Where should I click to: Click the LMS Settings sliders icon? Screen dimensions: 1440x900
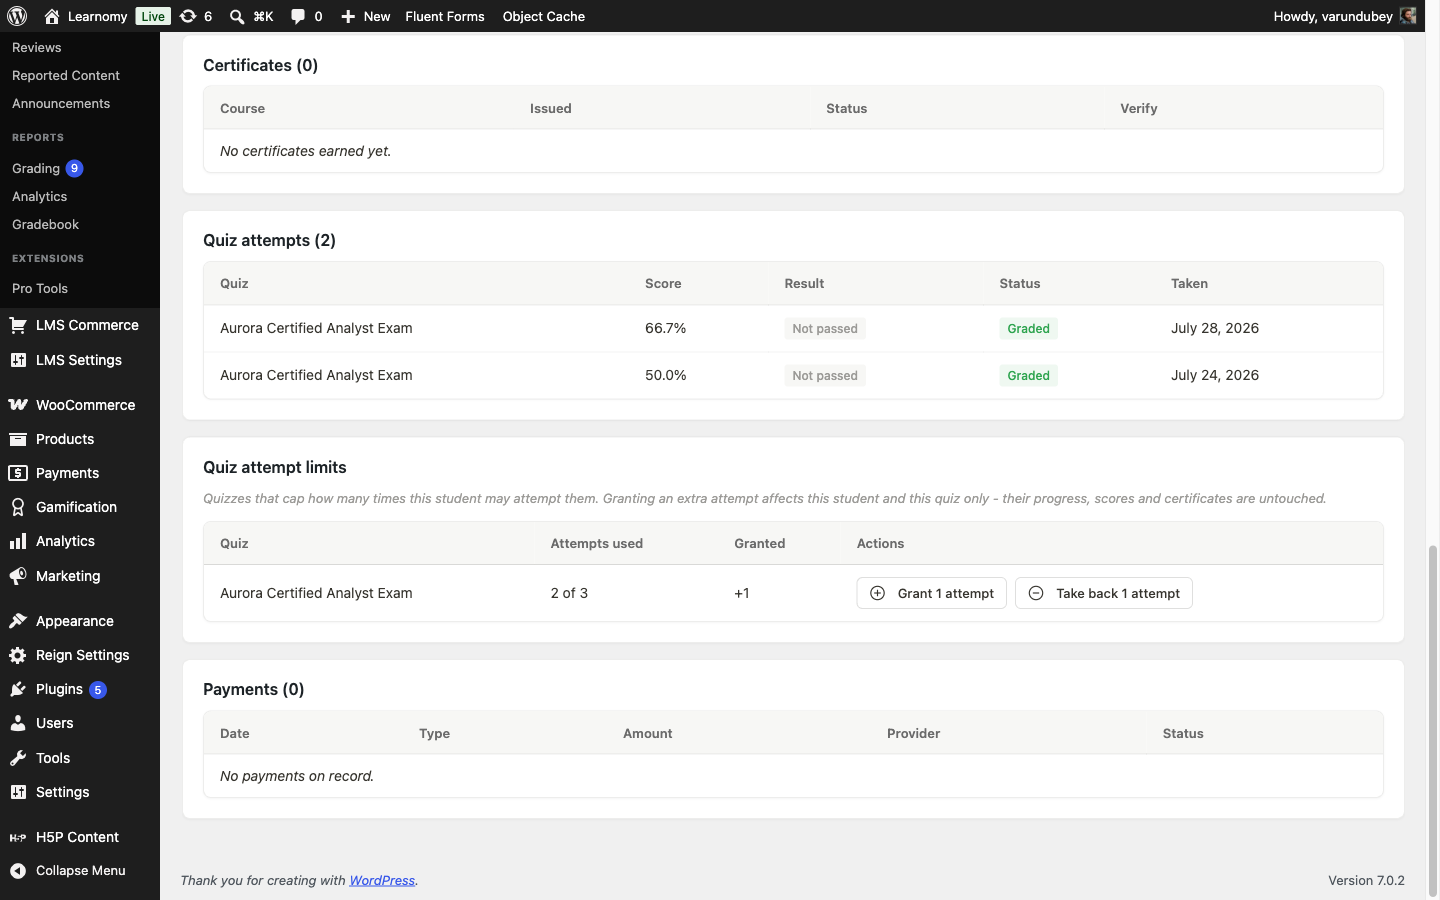18,360
